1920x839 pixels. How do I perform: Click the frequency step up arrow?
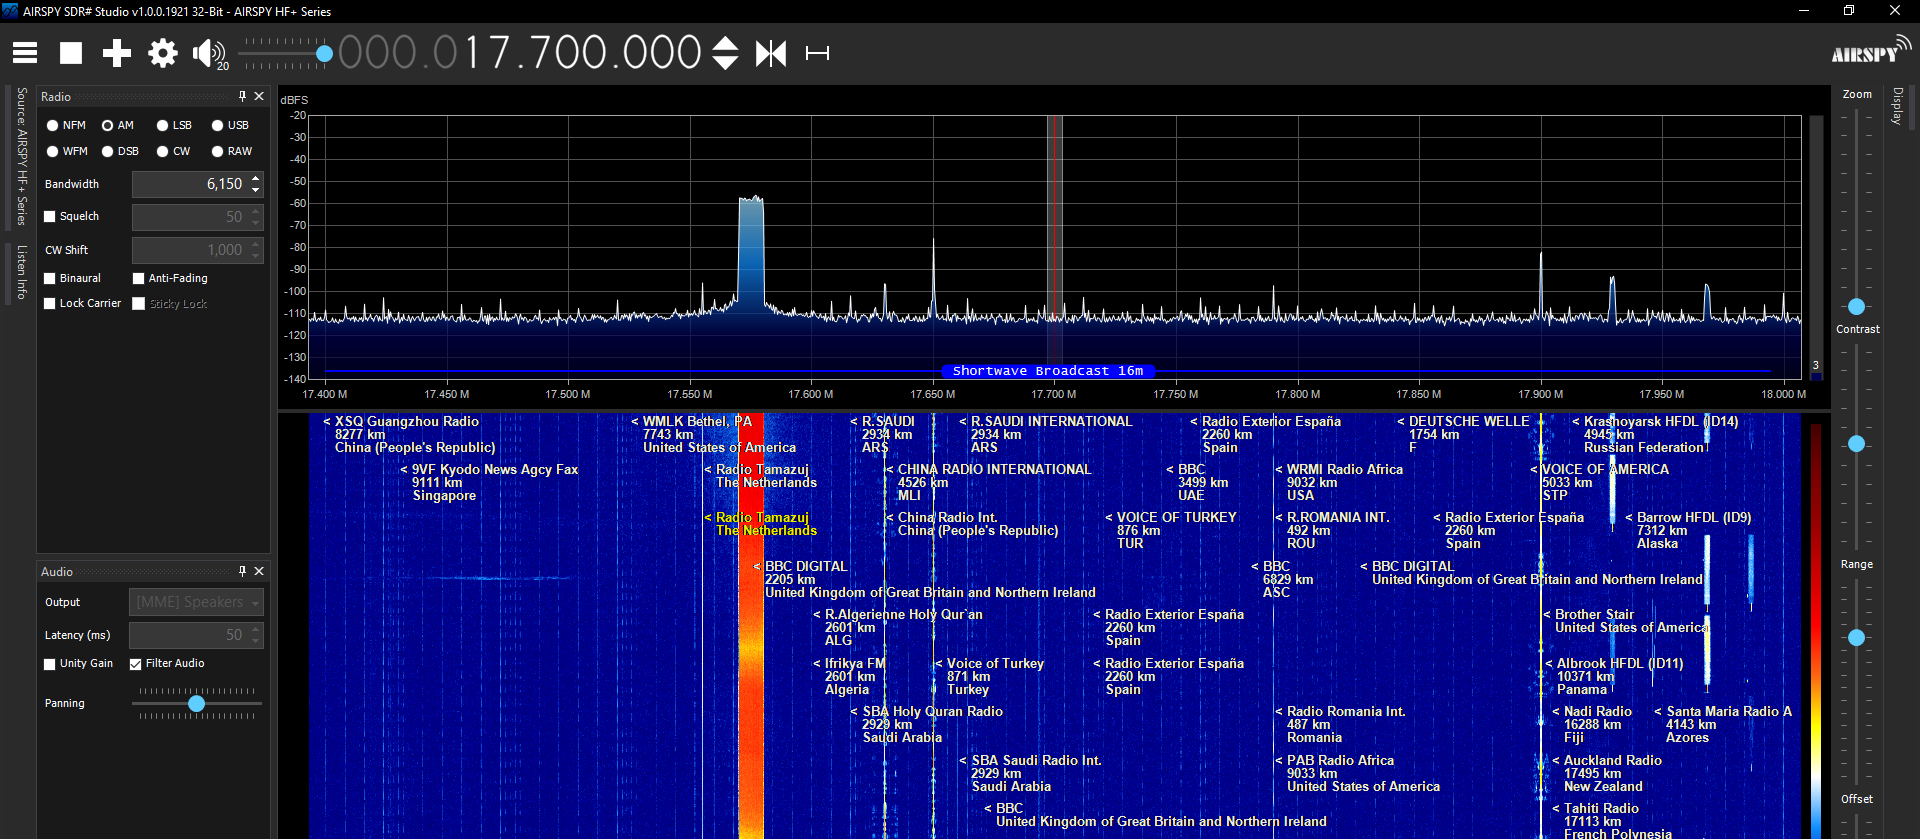click(725, 43)
